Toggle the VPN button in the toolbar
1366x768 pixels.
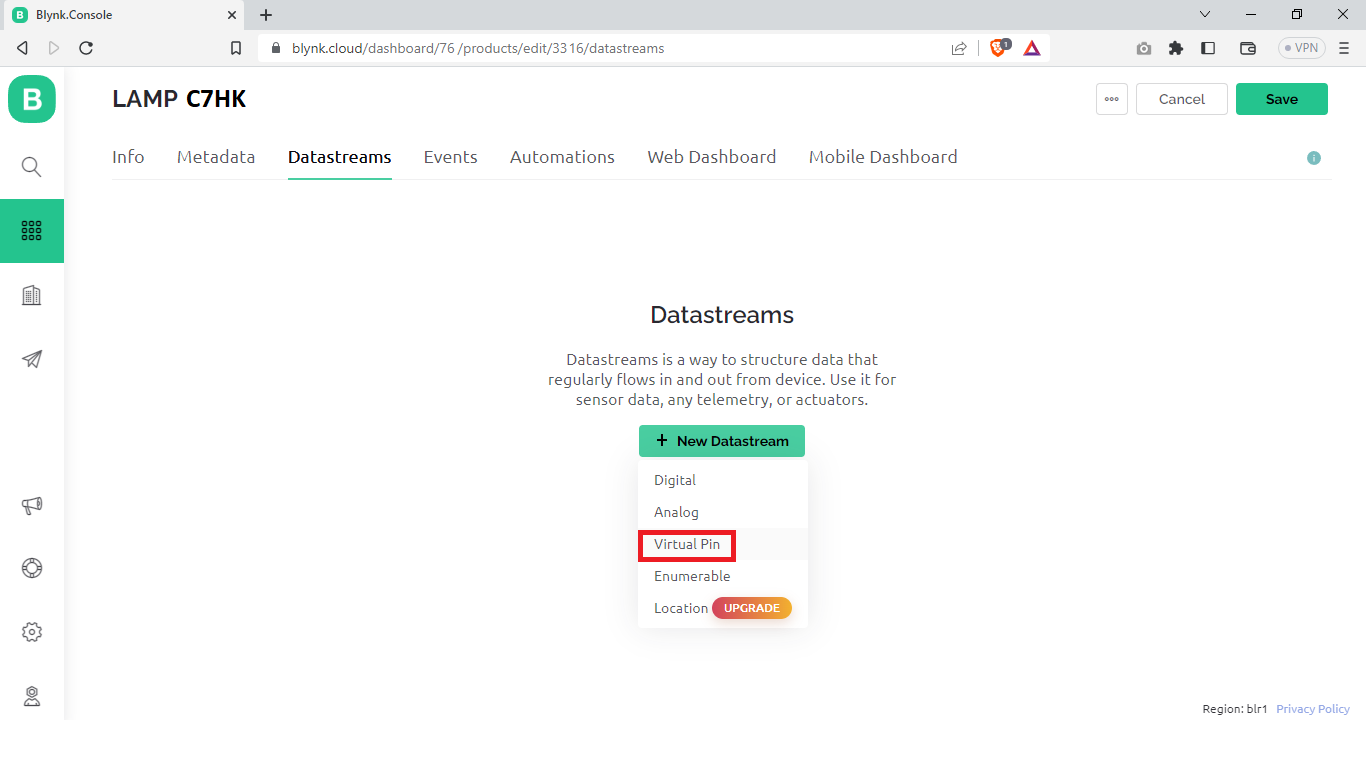pos(1302,48)
